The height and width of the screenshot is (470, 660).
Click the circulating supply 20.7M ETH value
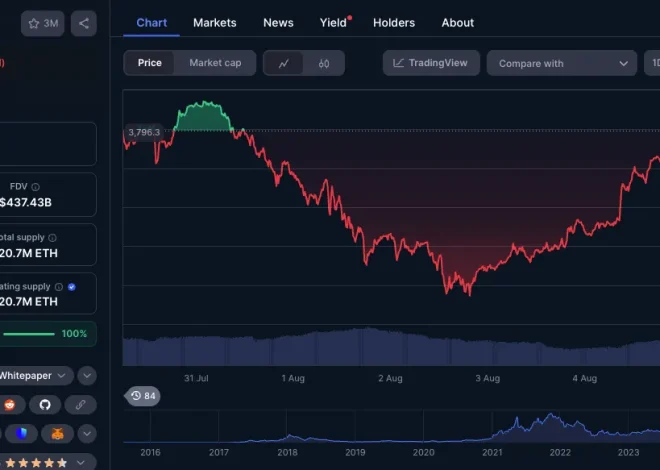29,302
